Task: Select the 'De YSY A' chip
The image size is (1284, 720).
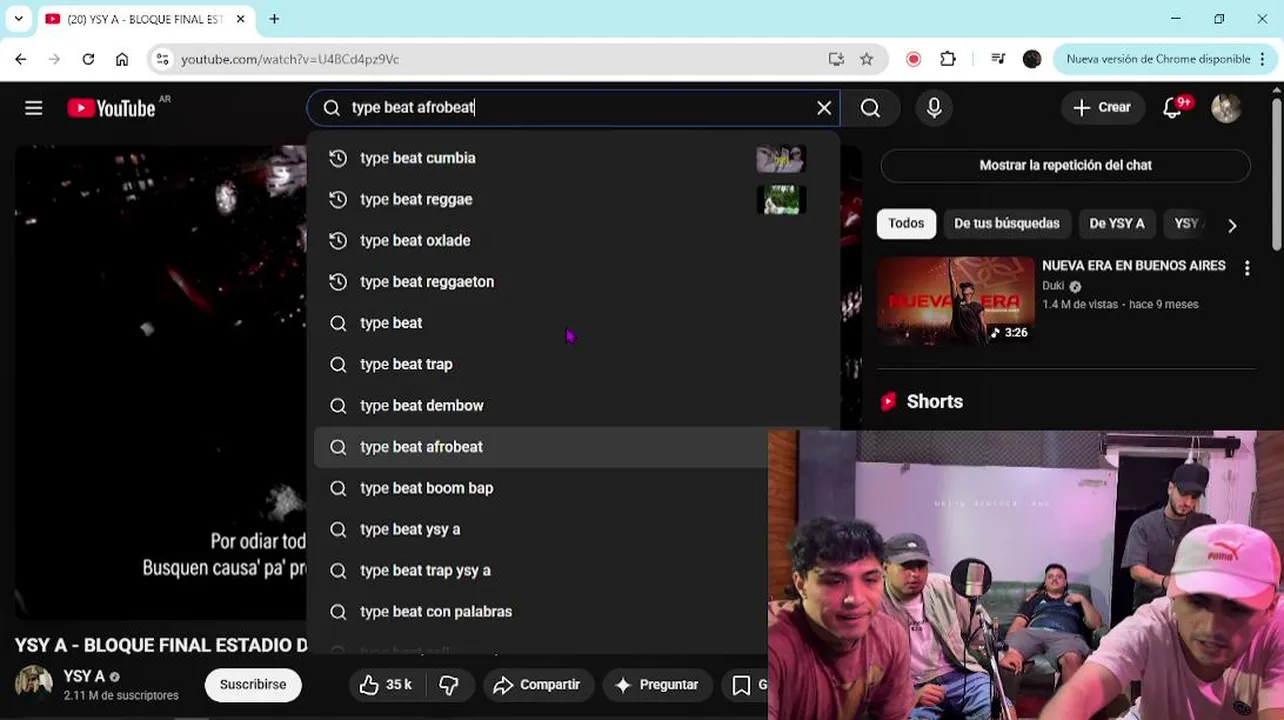Action: 1117,223
